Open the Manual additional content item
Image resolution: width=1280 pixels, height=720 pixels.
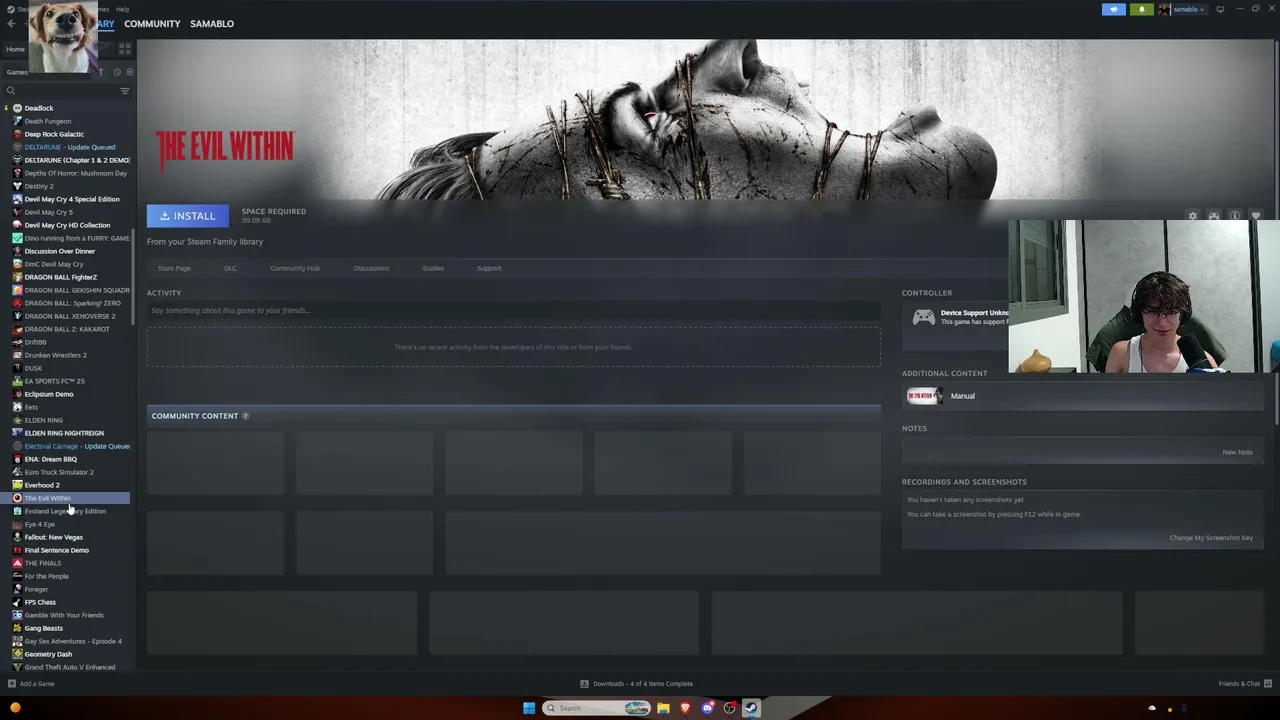click(x=1083, y=396)
